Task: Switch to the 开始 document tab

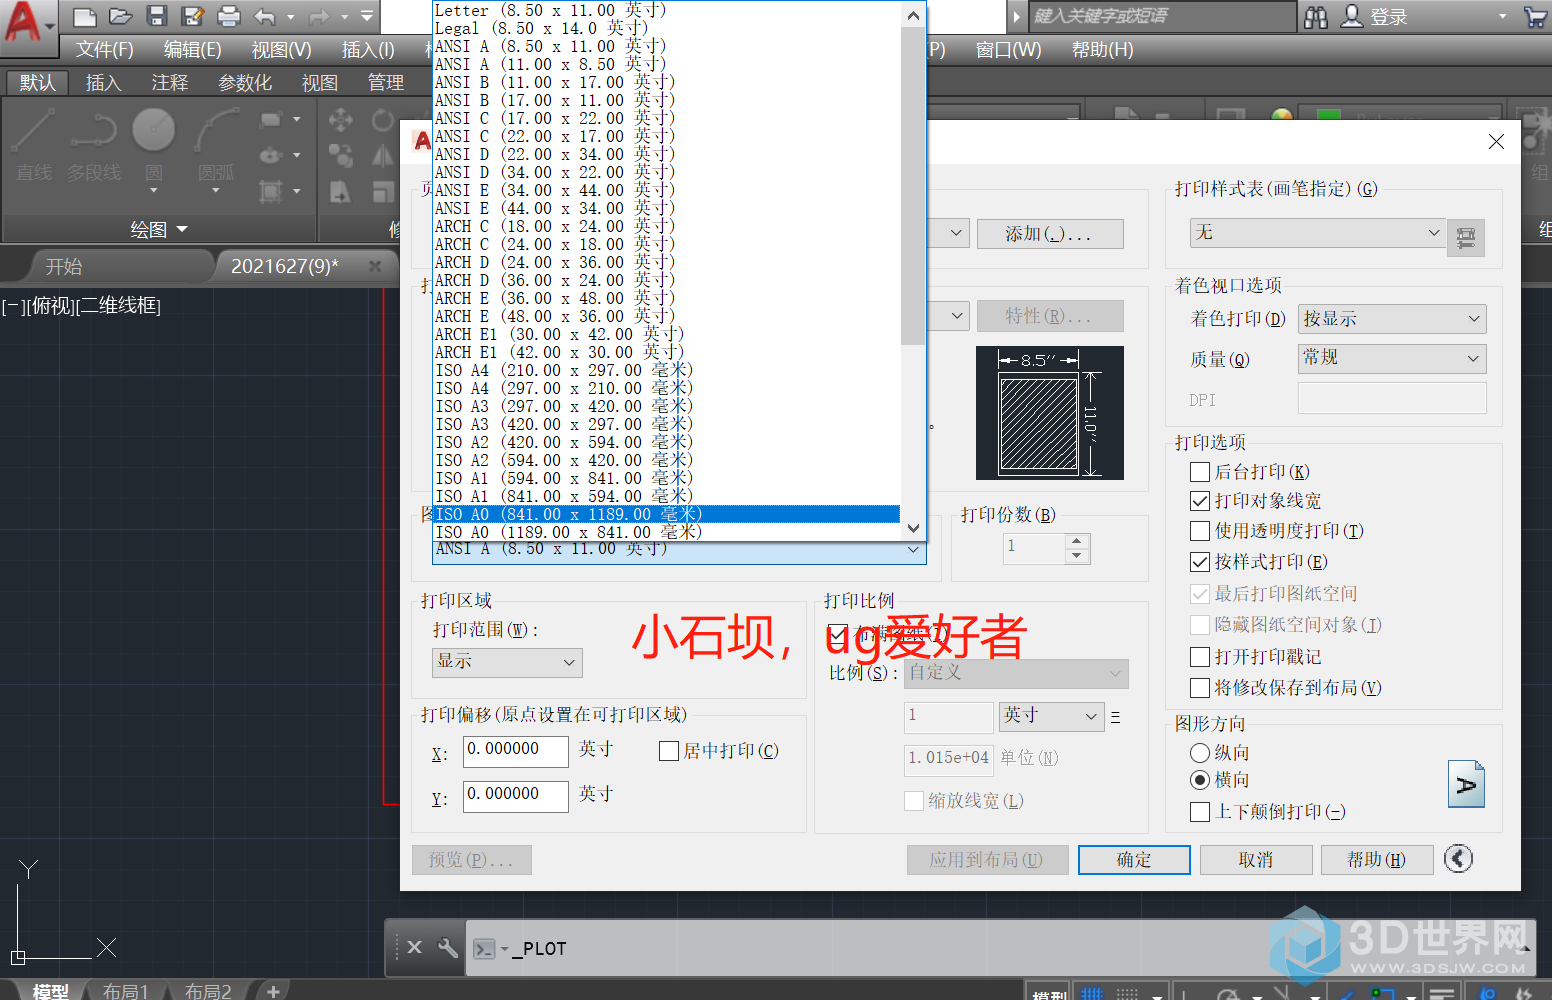Action: click(x=64, y=266)
